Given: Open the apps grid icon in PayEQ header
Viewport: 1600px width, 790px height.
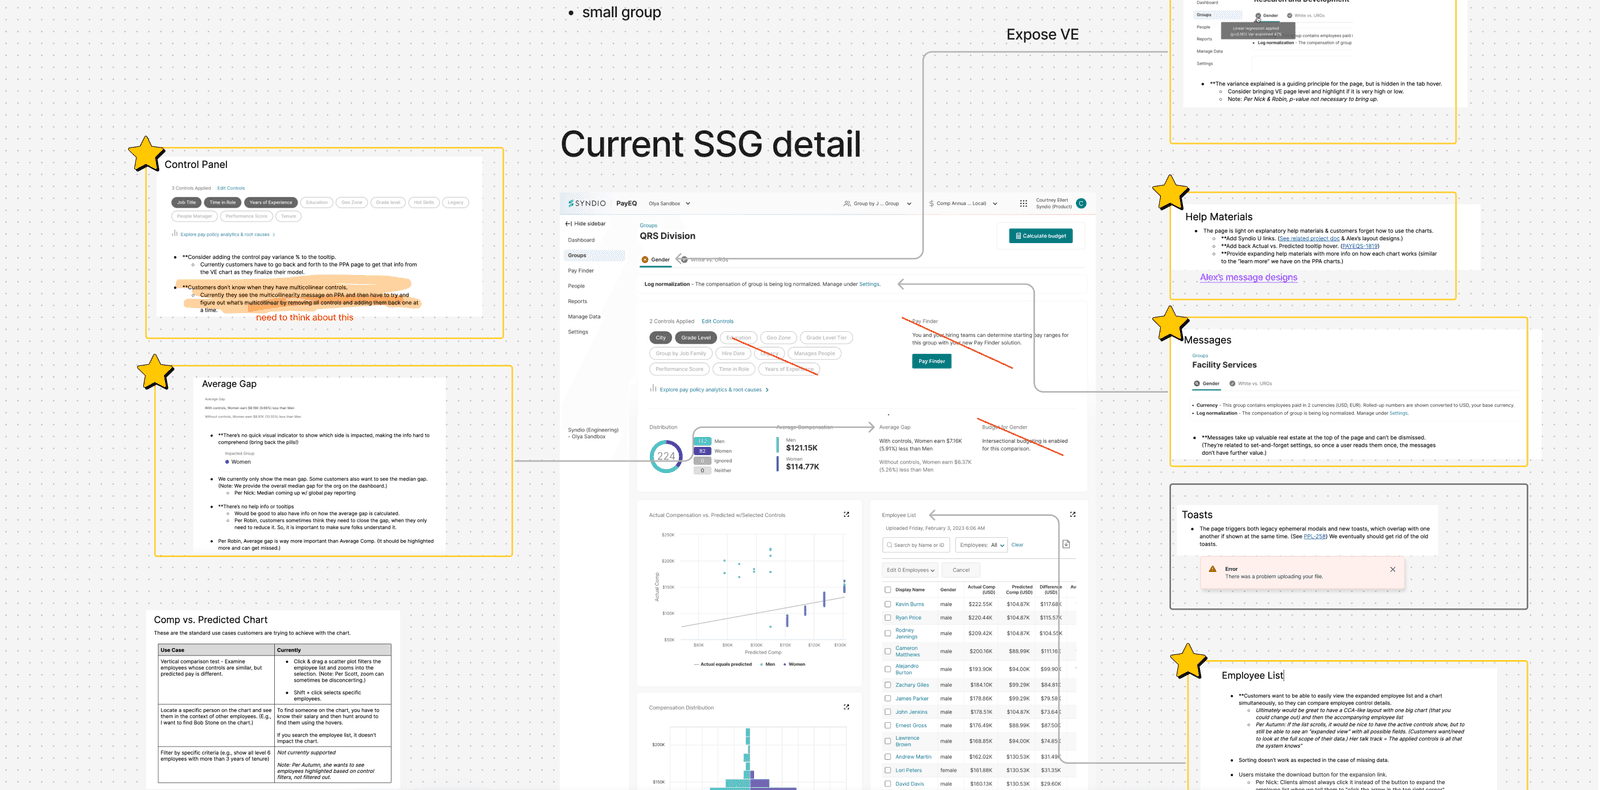Looking at the screenshot, I should [1023, 203].
